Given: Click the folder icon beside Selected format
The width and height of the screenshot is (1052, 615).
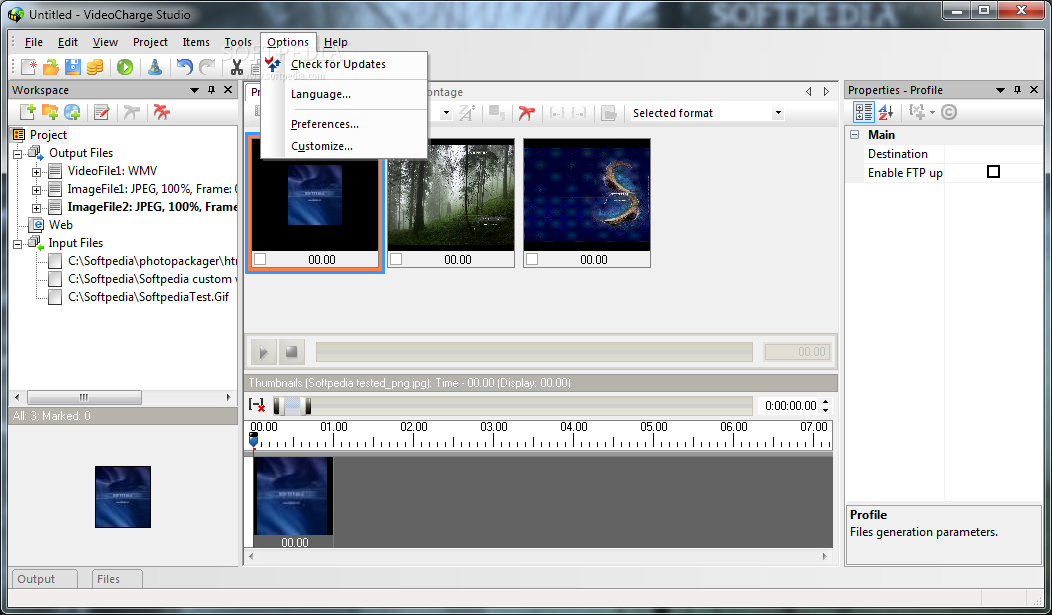Looking at the screenshot, I should coord(609,113).
